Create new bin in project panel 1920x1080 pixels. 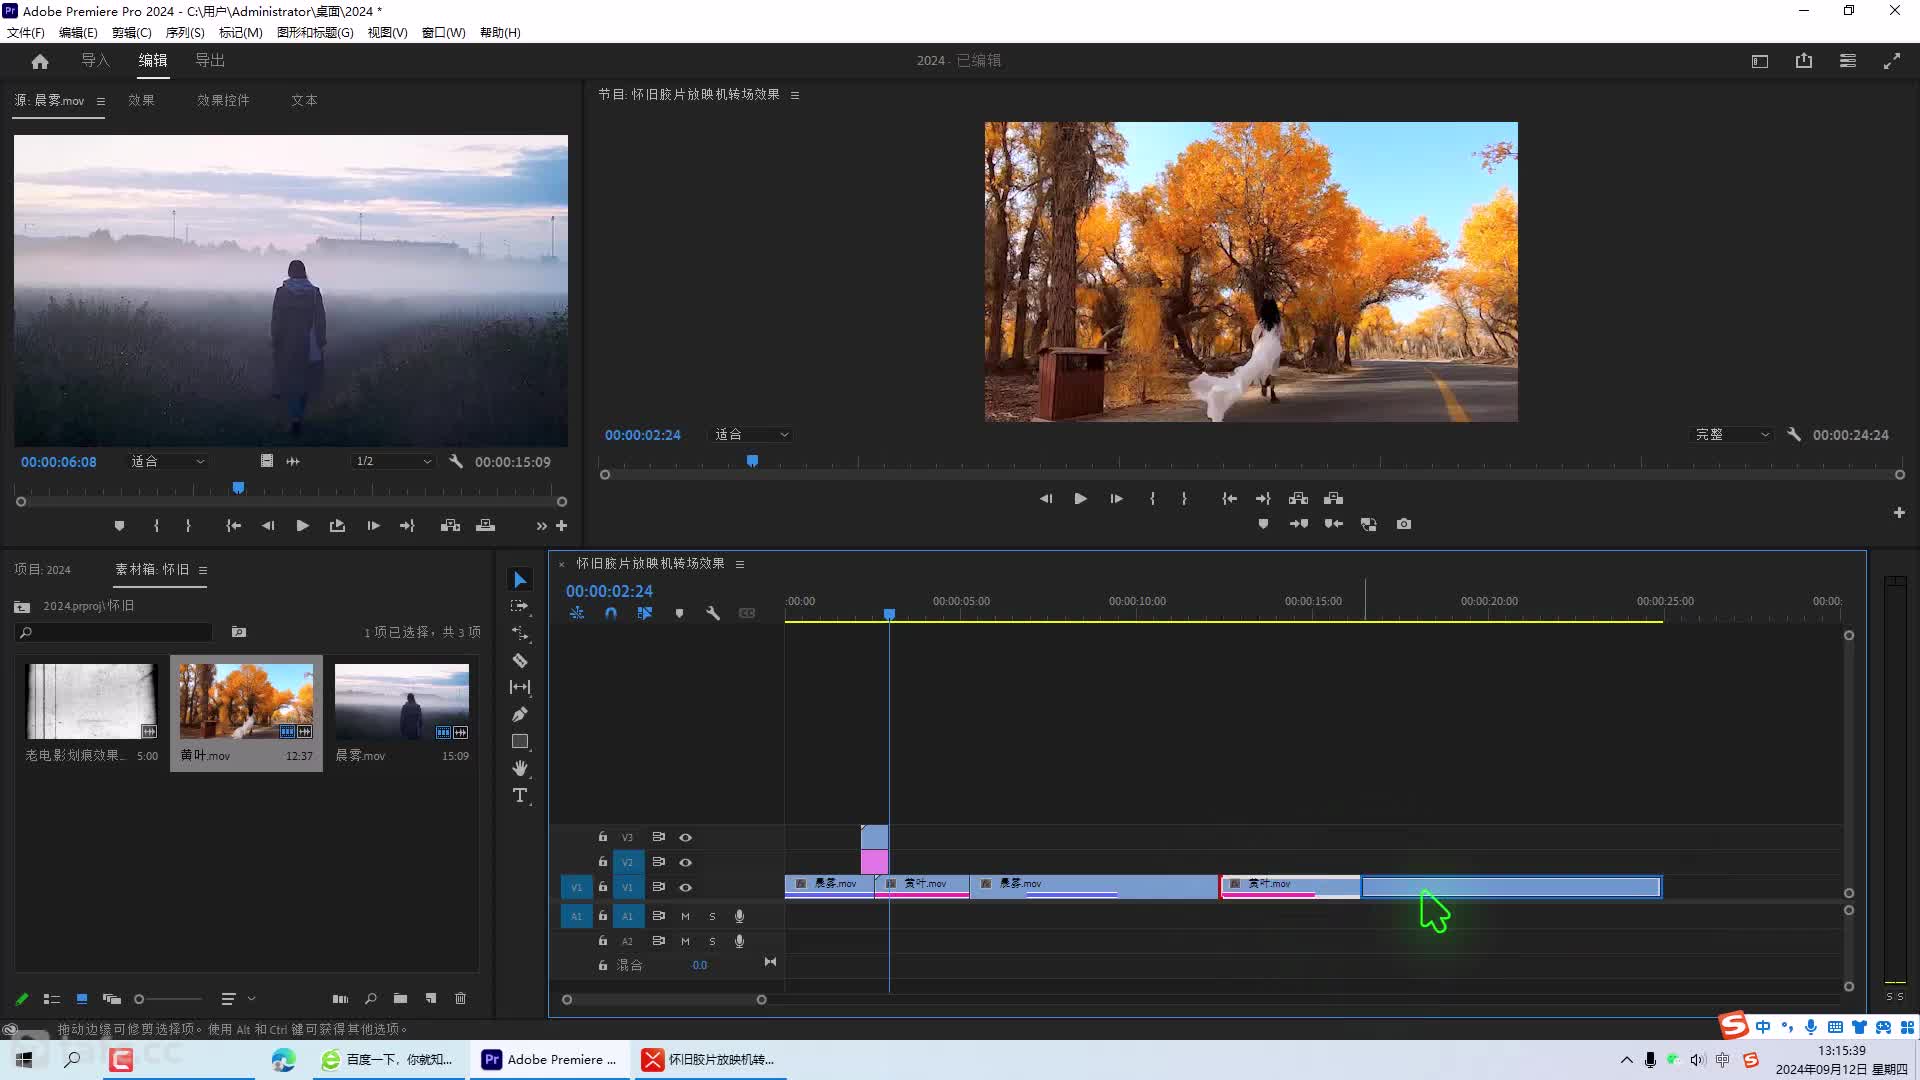click(x=400, y=998)
